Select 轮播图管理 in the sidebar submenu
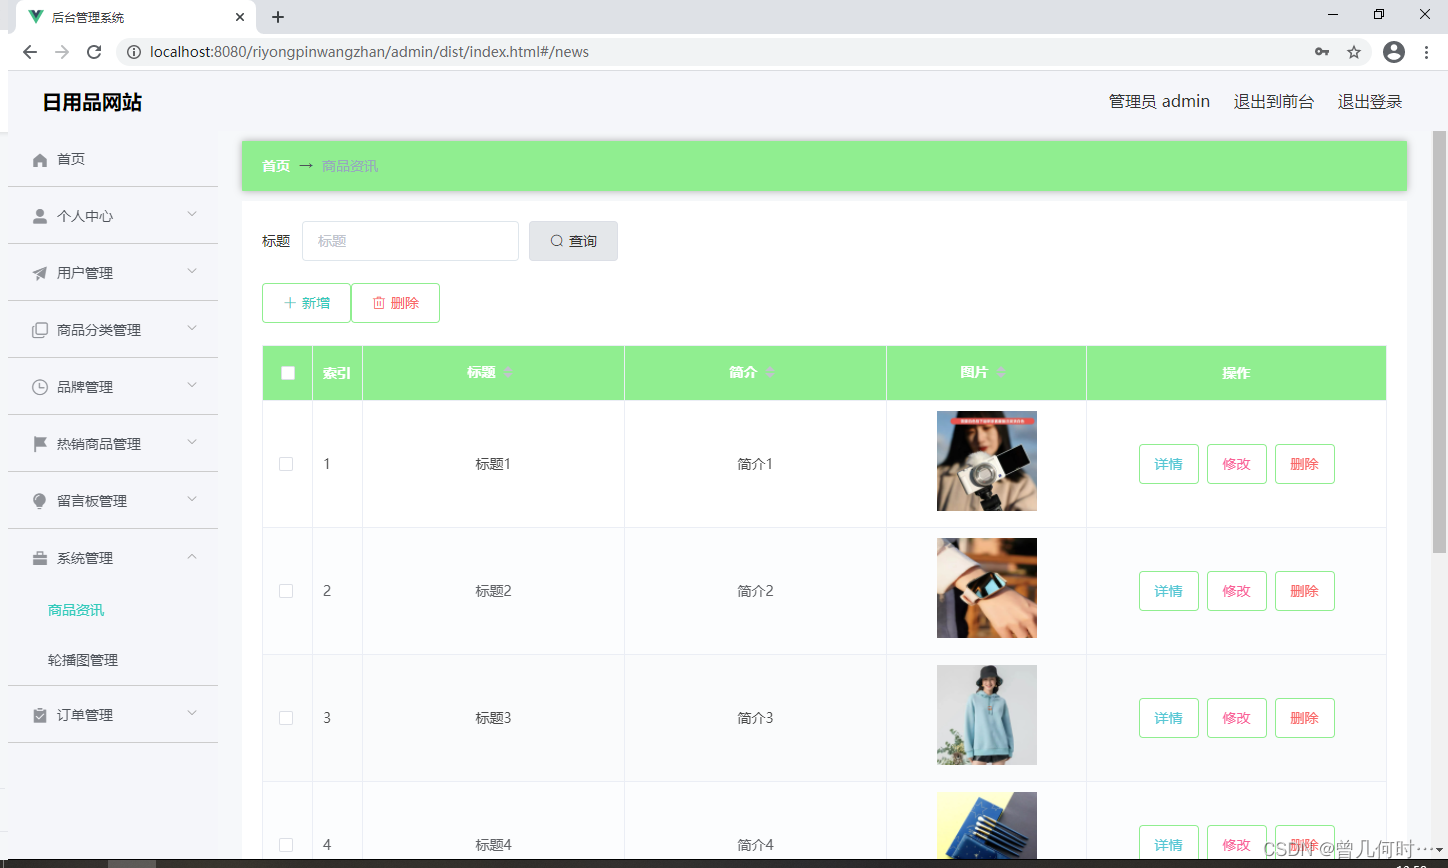Screen dimensions: 1448x868 tap(83, 660)
